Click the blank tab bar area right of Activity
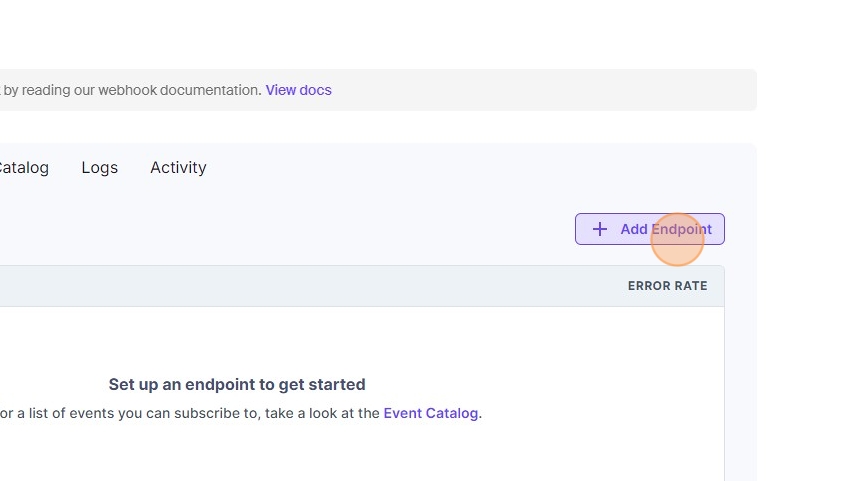860x481 pixels. [450, 168]
